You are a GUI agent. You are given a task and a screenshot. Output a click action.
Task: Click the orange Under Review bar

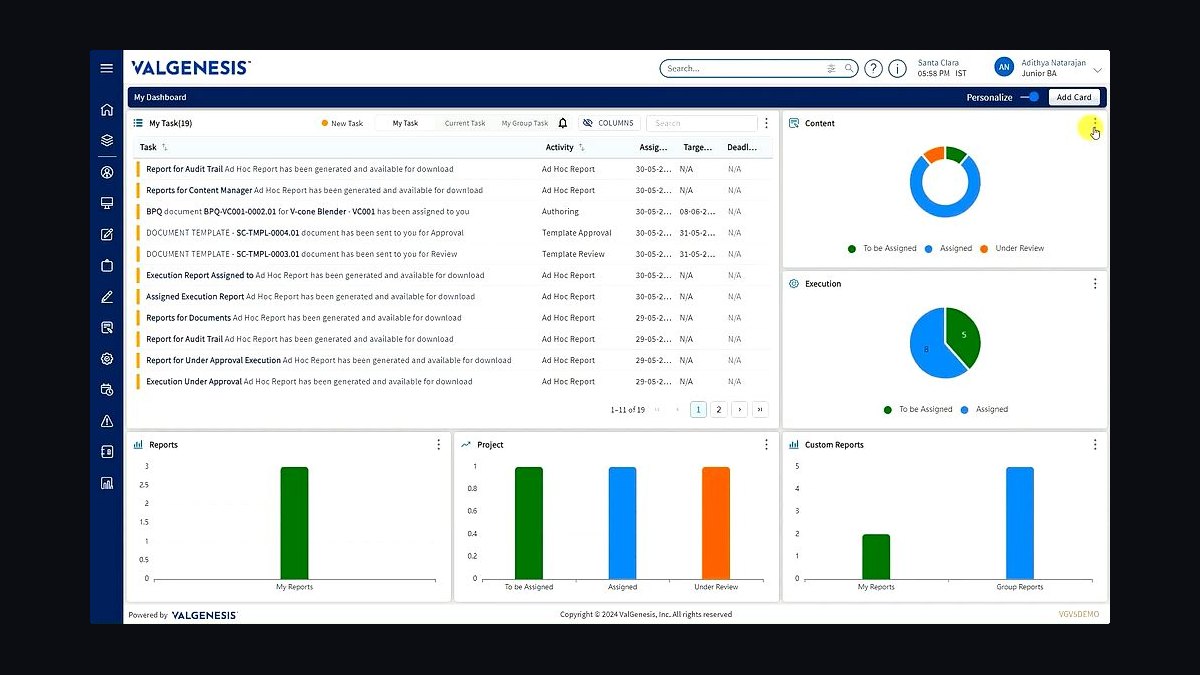[716, 522]
